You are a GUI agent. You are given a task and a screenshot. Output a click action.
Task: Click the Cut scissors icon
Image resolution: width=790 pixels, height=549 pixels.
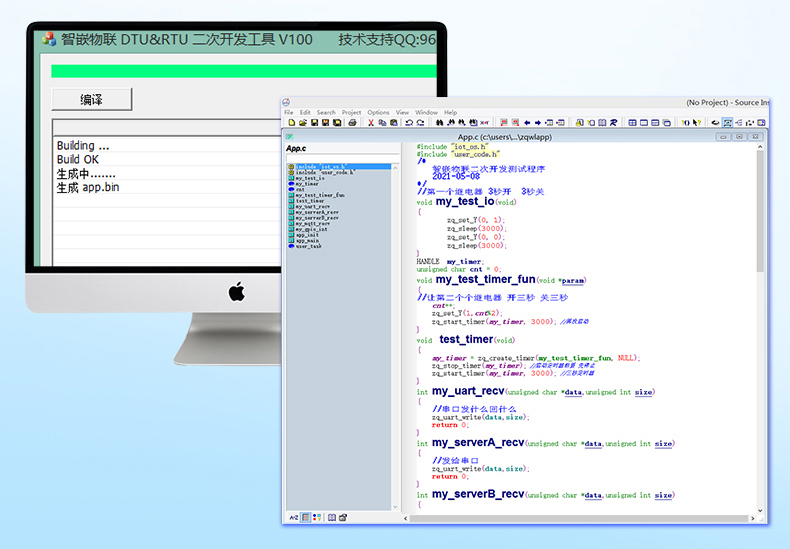click(x=370, y=122)
